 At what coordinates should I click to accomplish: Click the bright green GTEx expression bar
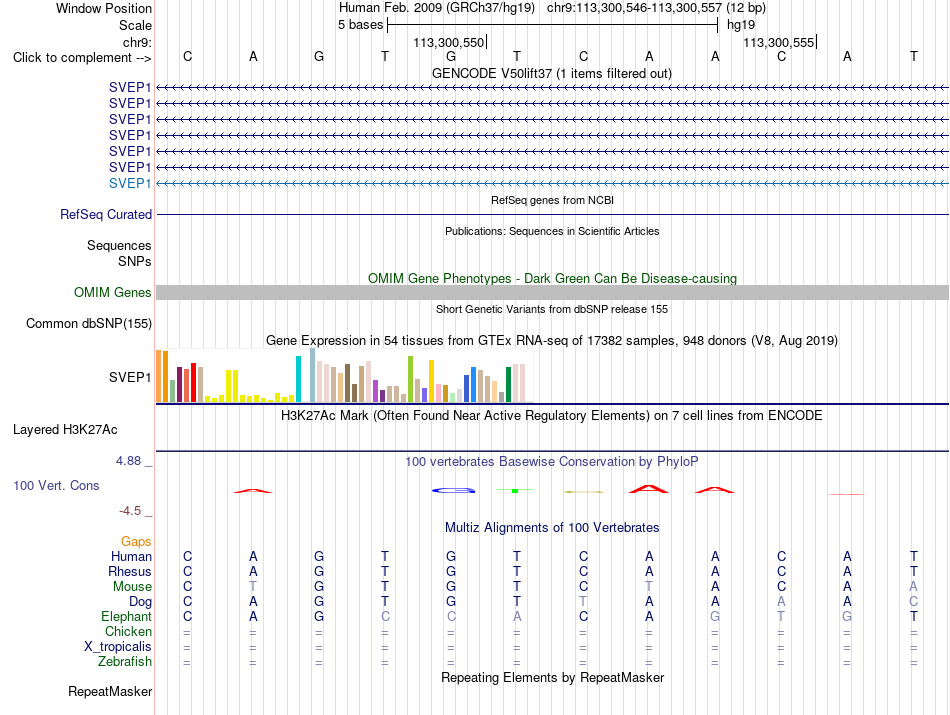(410, 379)
